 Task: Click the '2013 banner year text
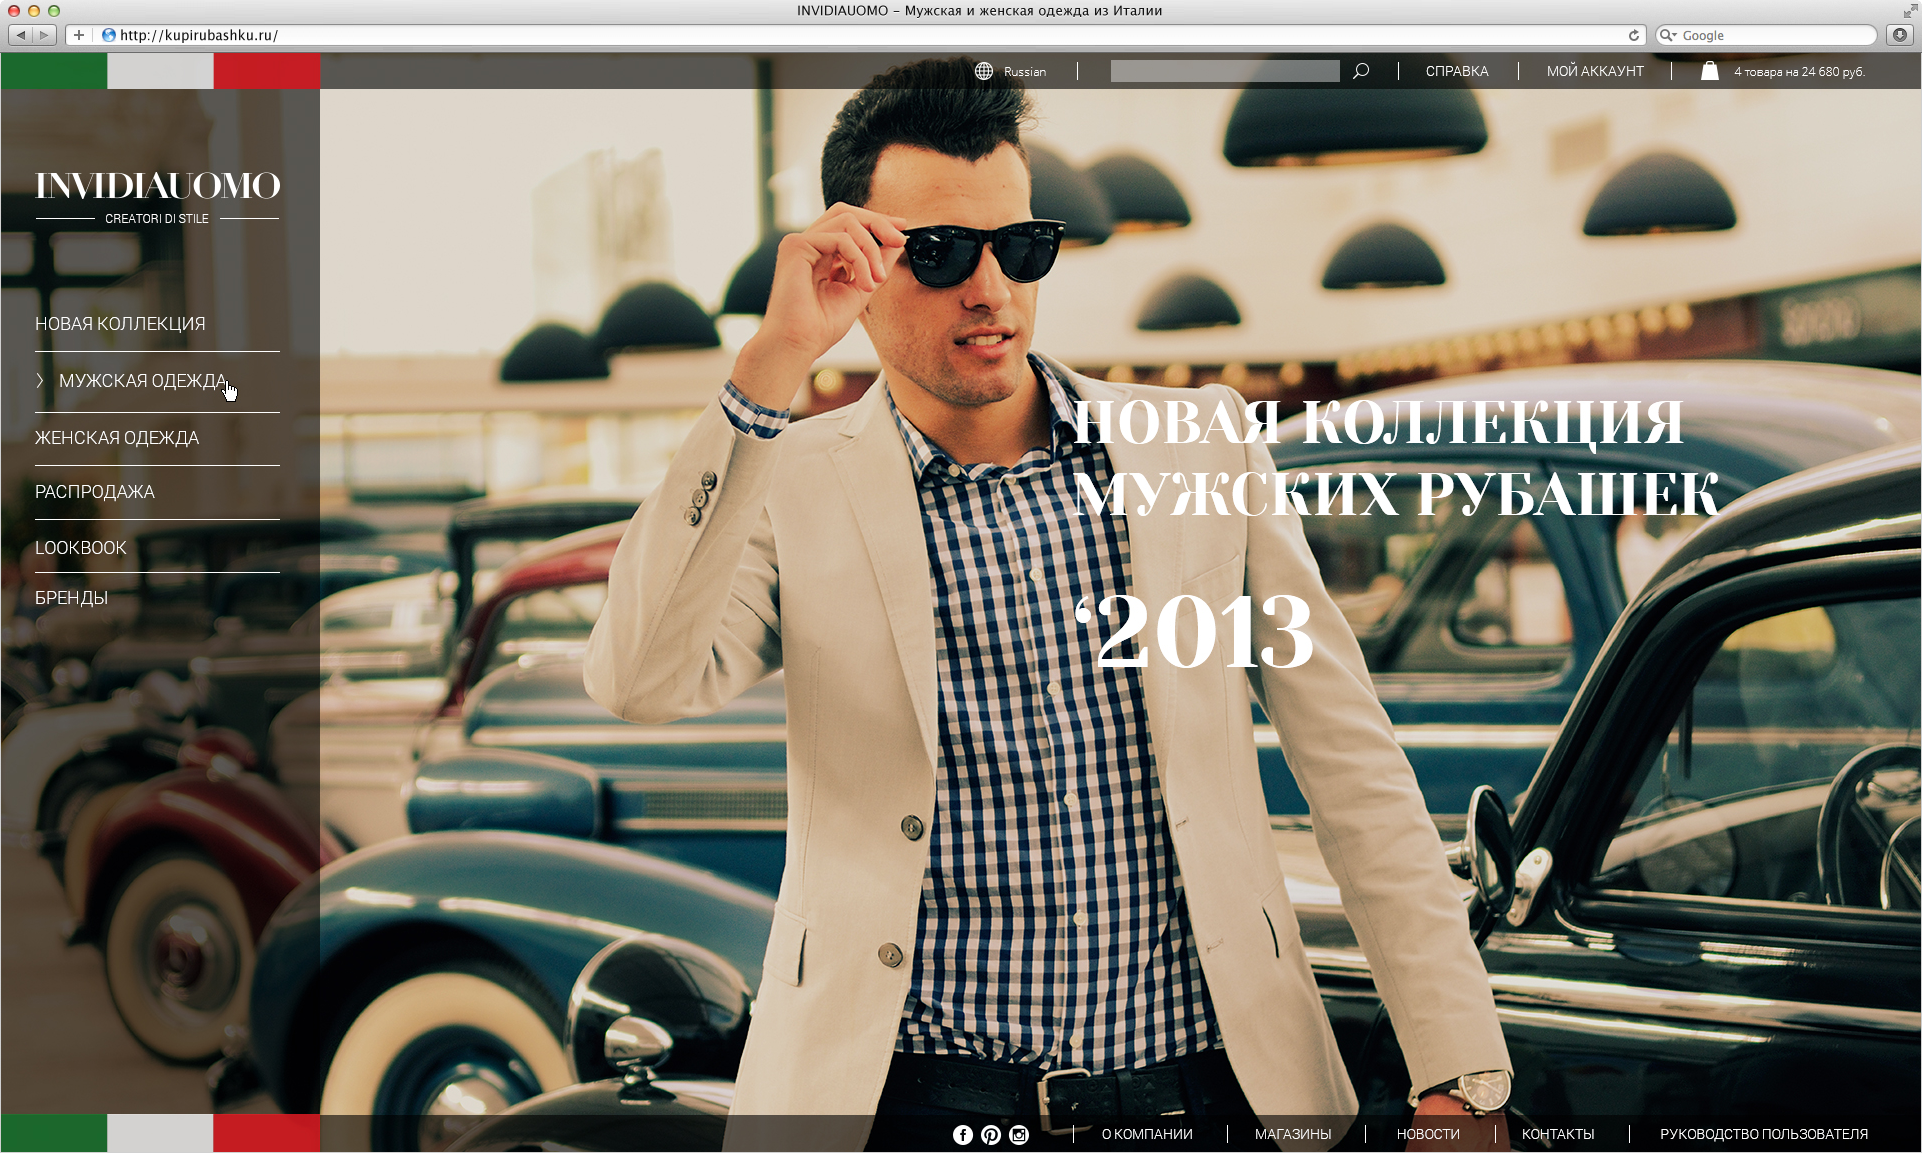(x=1194, y=630)
